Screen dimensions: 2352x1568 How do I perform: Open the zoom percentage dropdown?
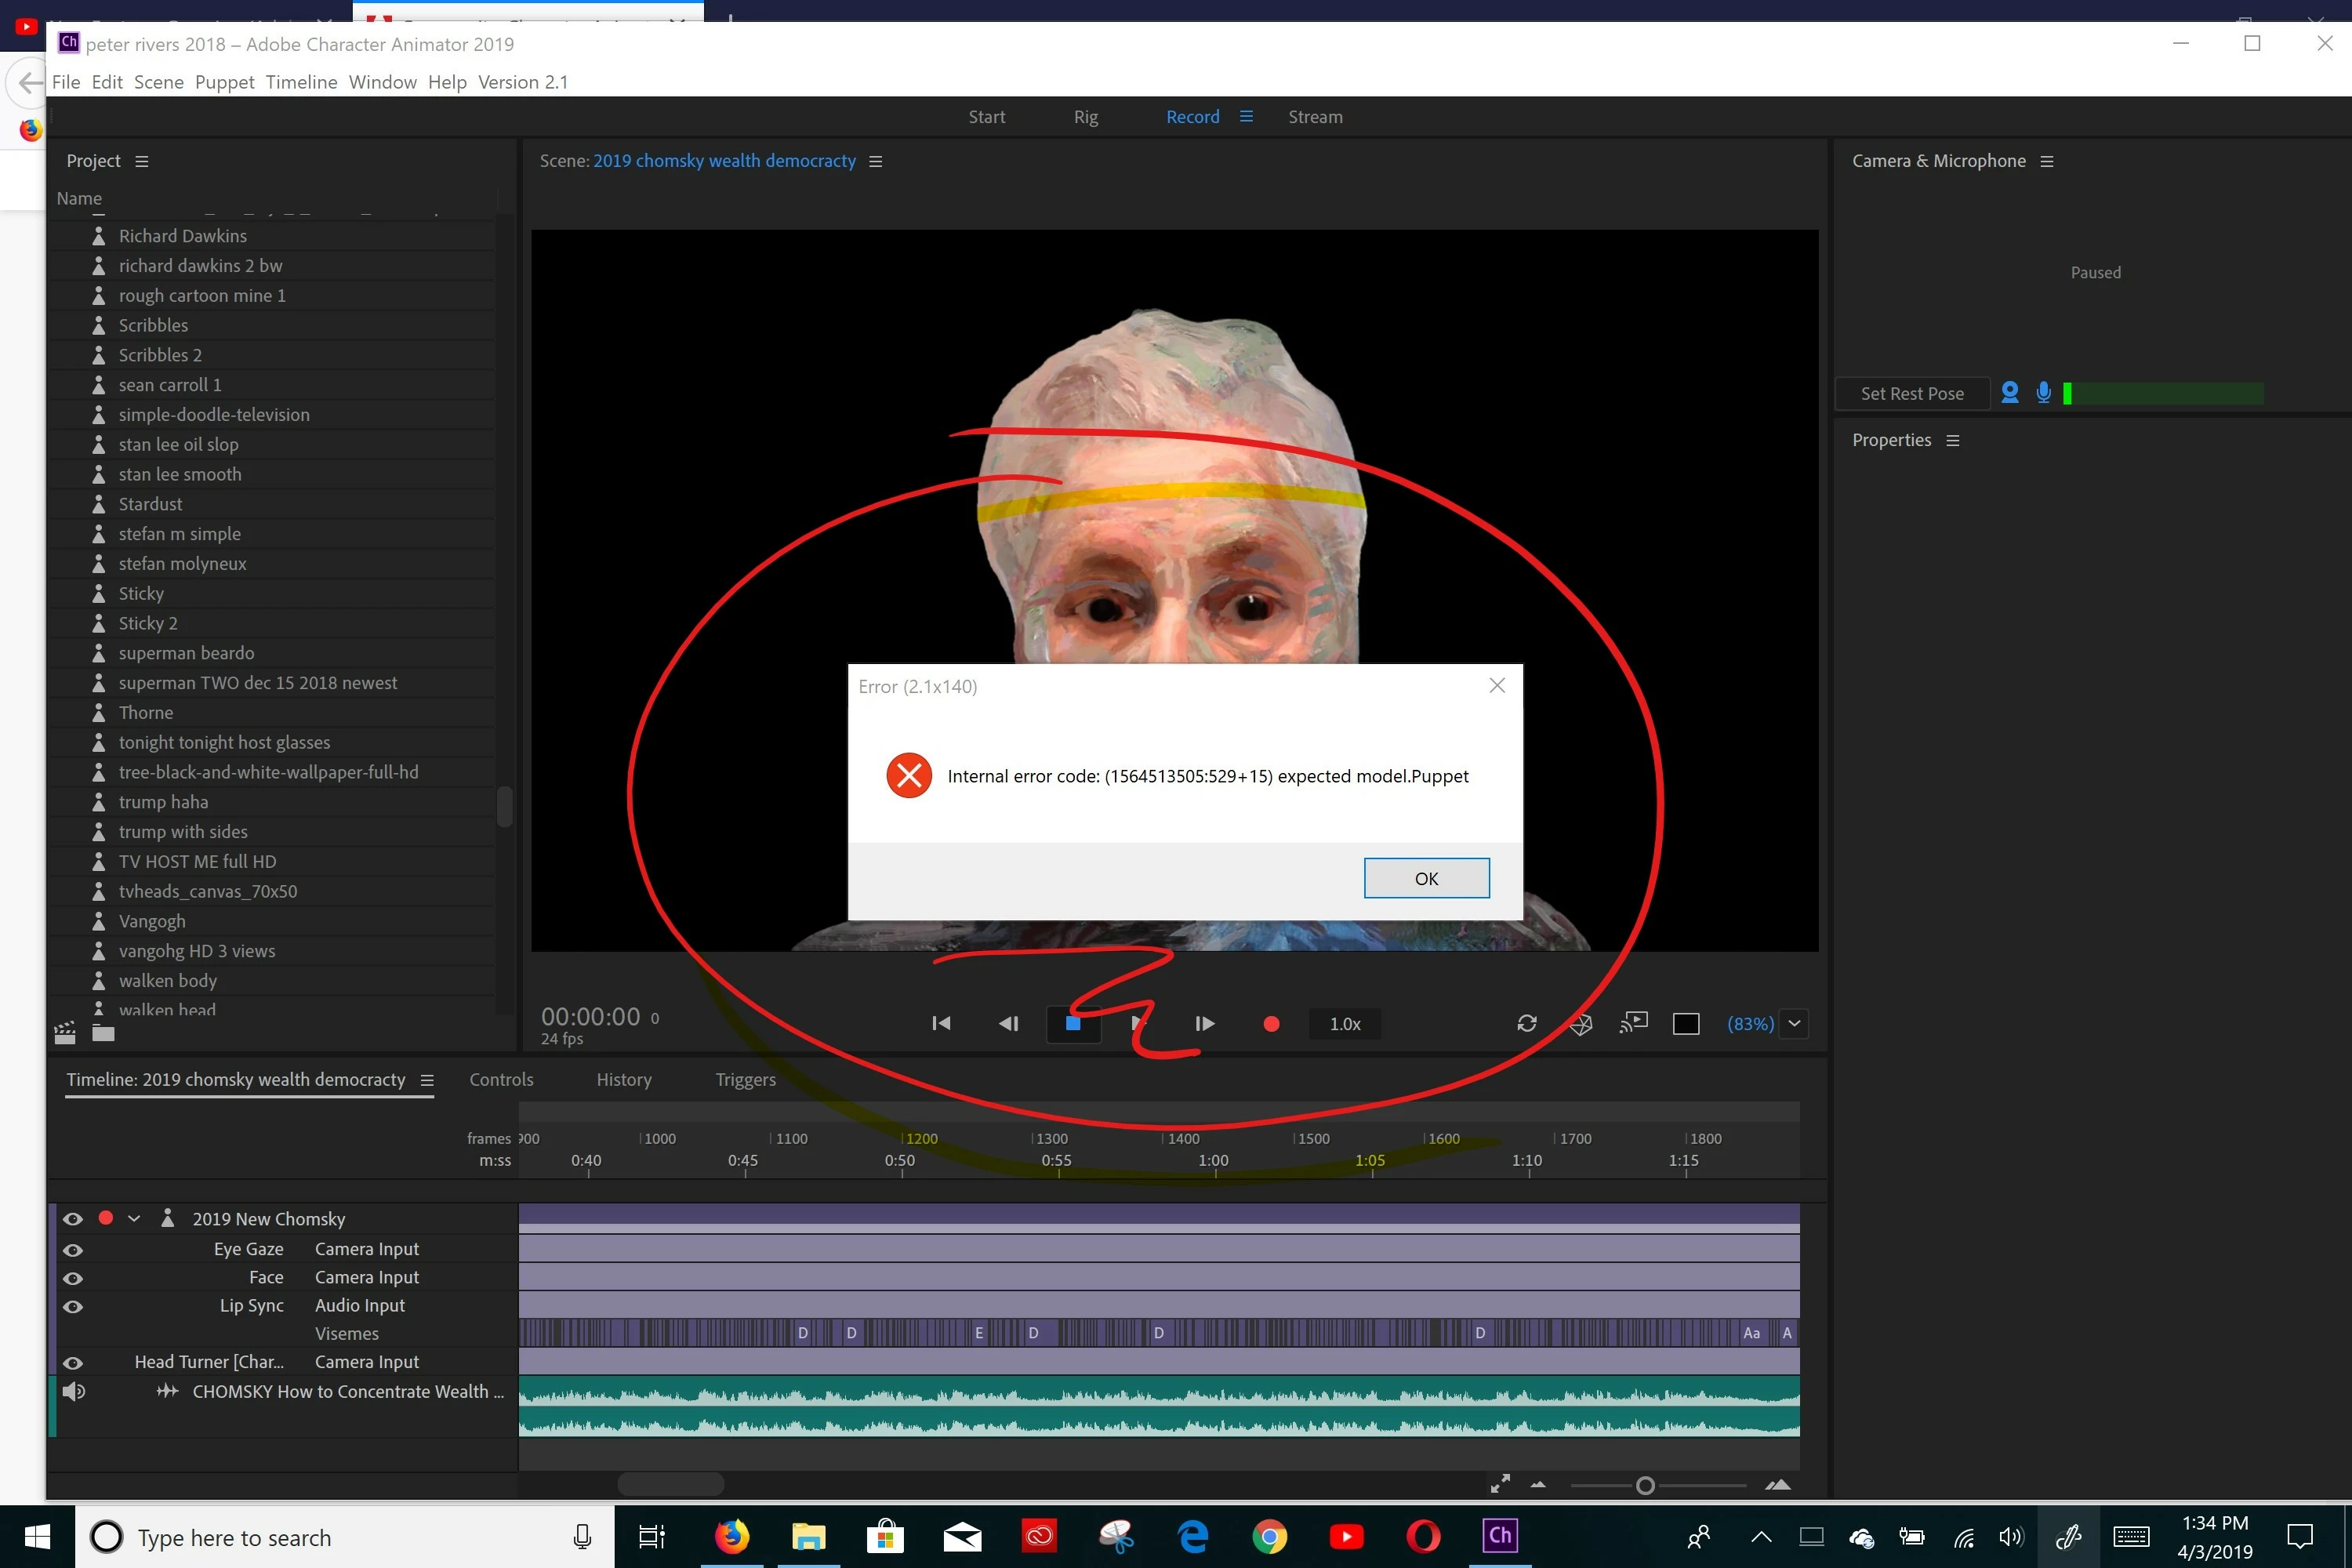point(1794,1023)
